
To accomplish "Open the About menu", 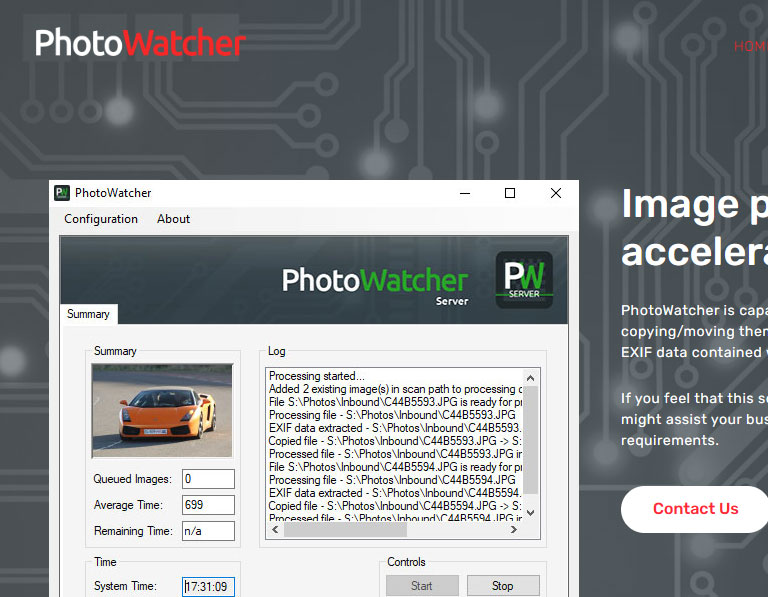I will point(173,219).
